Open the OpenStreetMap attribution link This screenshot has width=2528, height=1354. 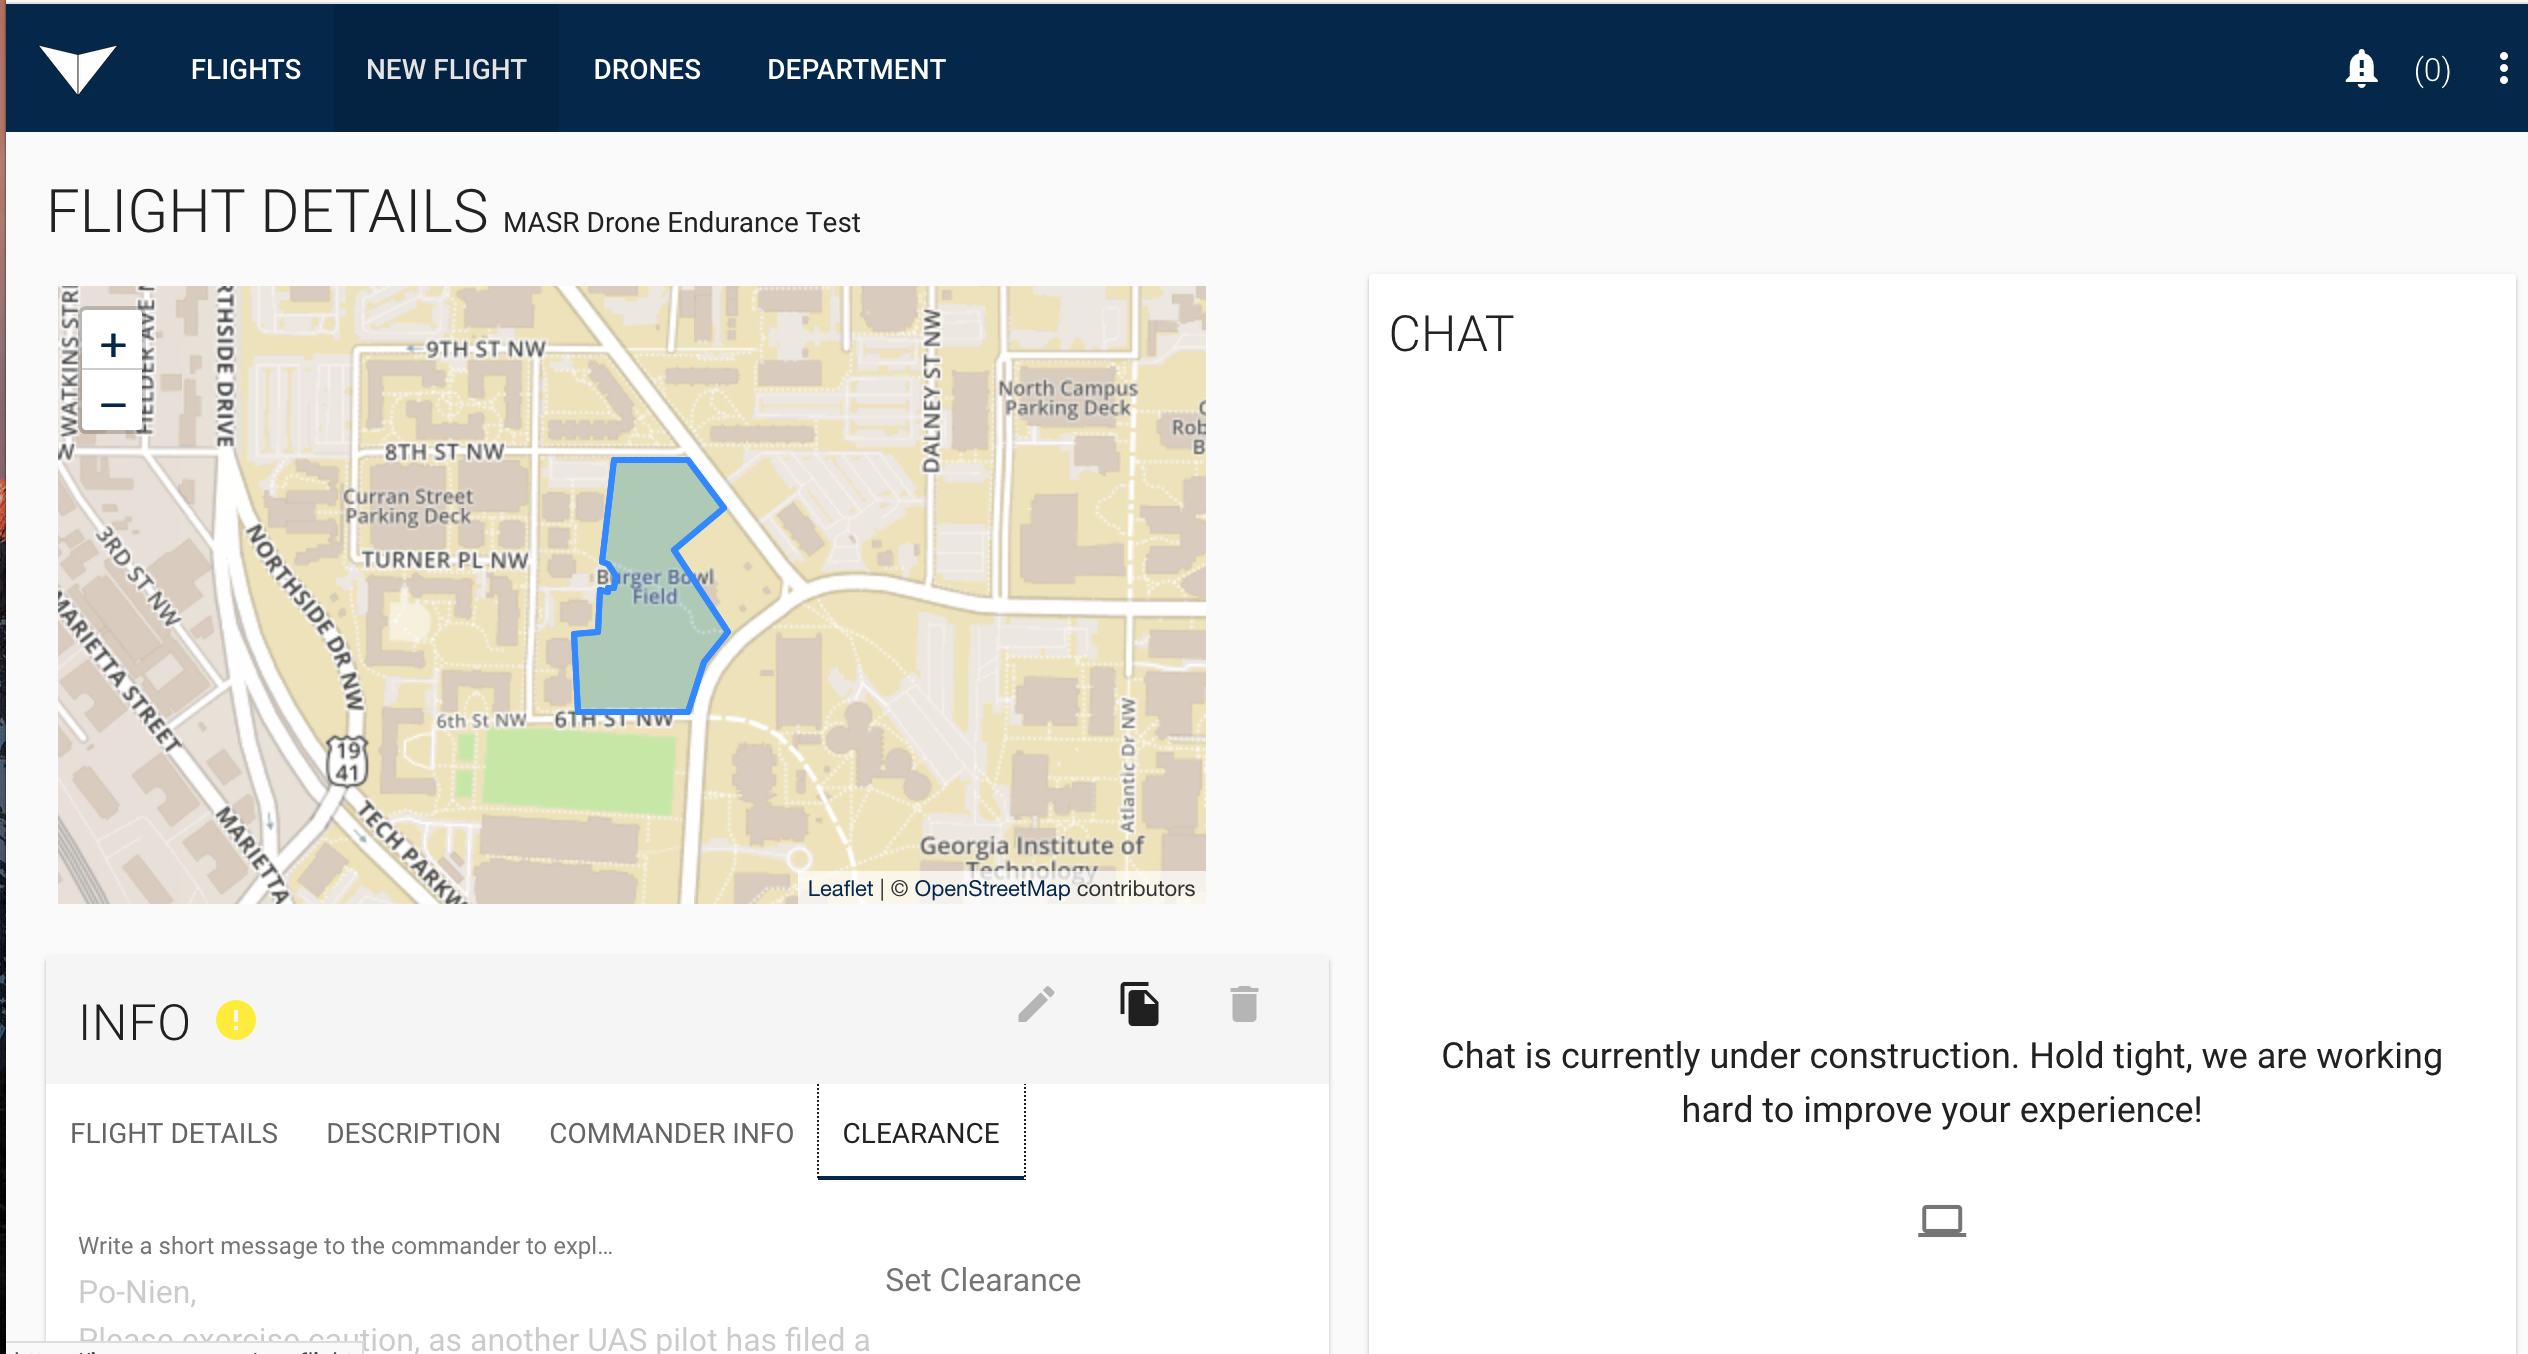pos(992,888)
